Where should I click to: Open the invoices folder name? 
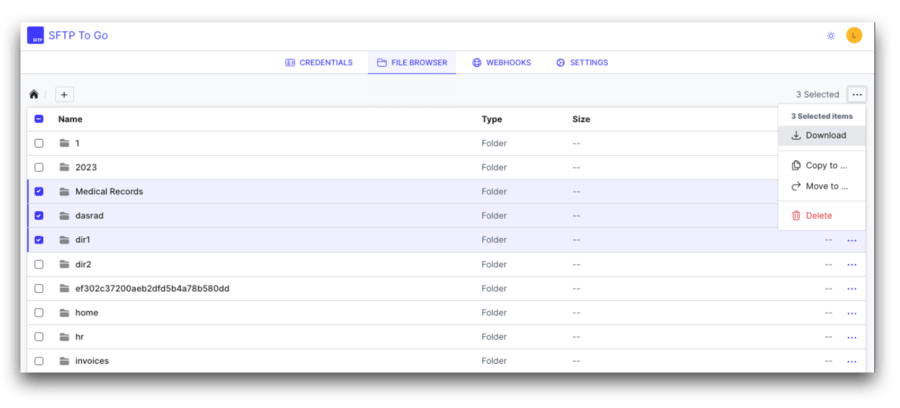[92, 361]
